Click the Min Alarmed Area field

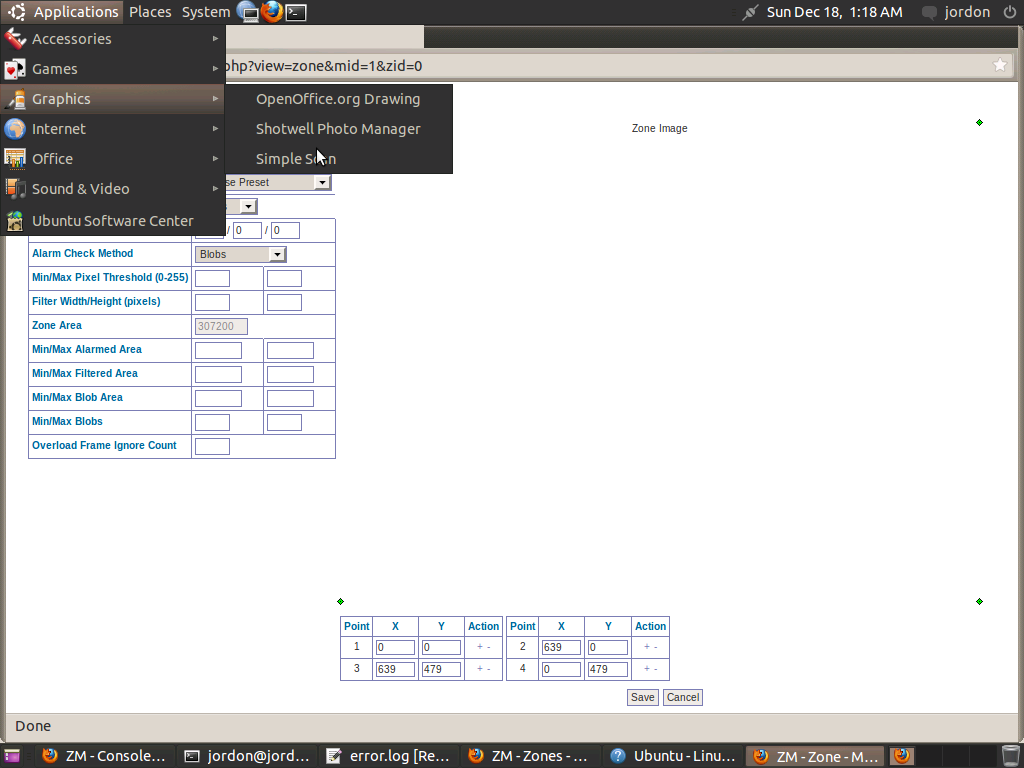[x=218, y=350]
